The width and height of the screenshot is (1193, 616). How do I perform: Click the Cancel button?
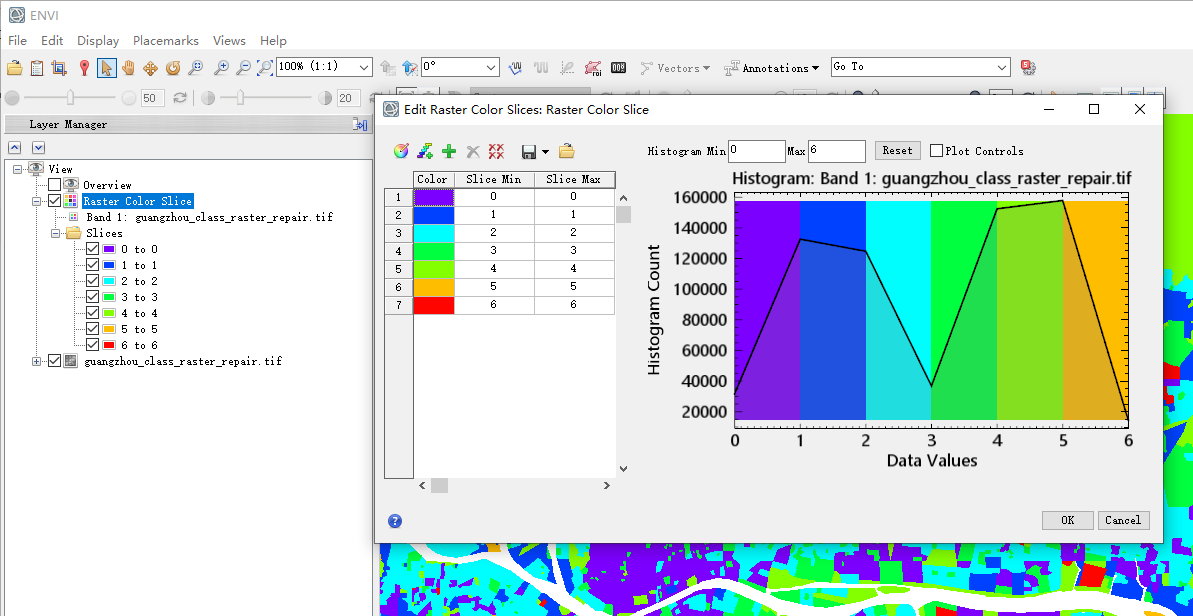(1123, 520)
